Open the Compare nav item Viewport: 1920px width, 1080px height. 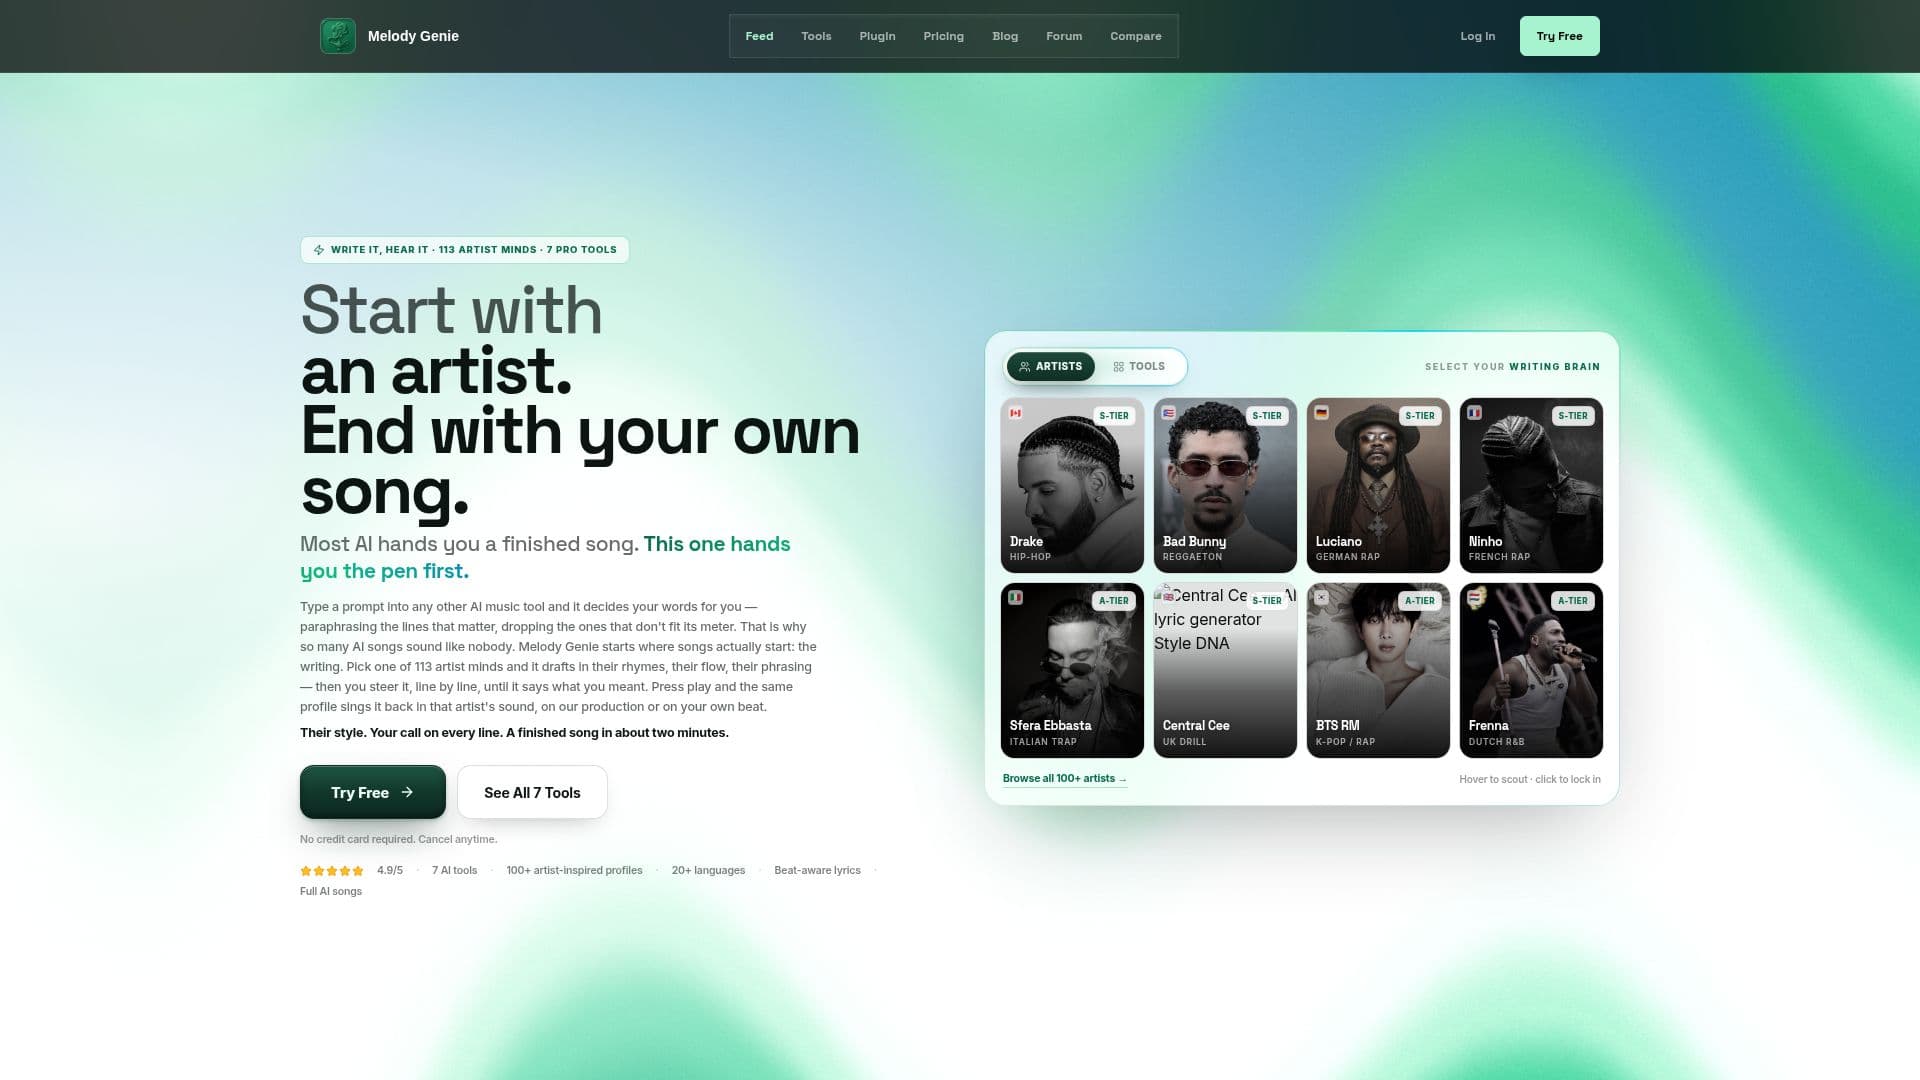[x=1135, y=36]
